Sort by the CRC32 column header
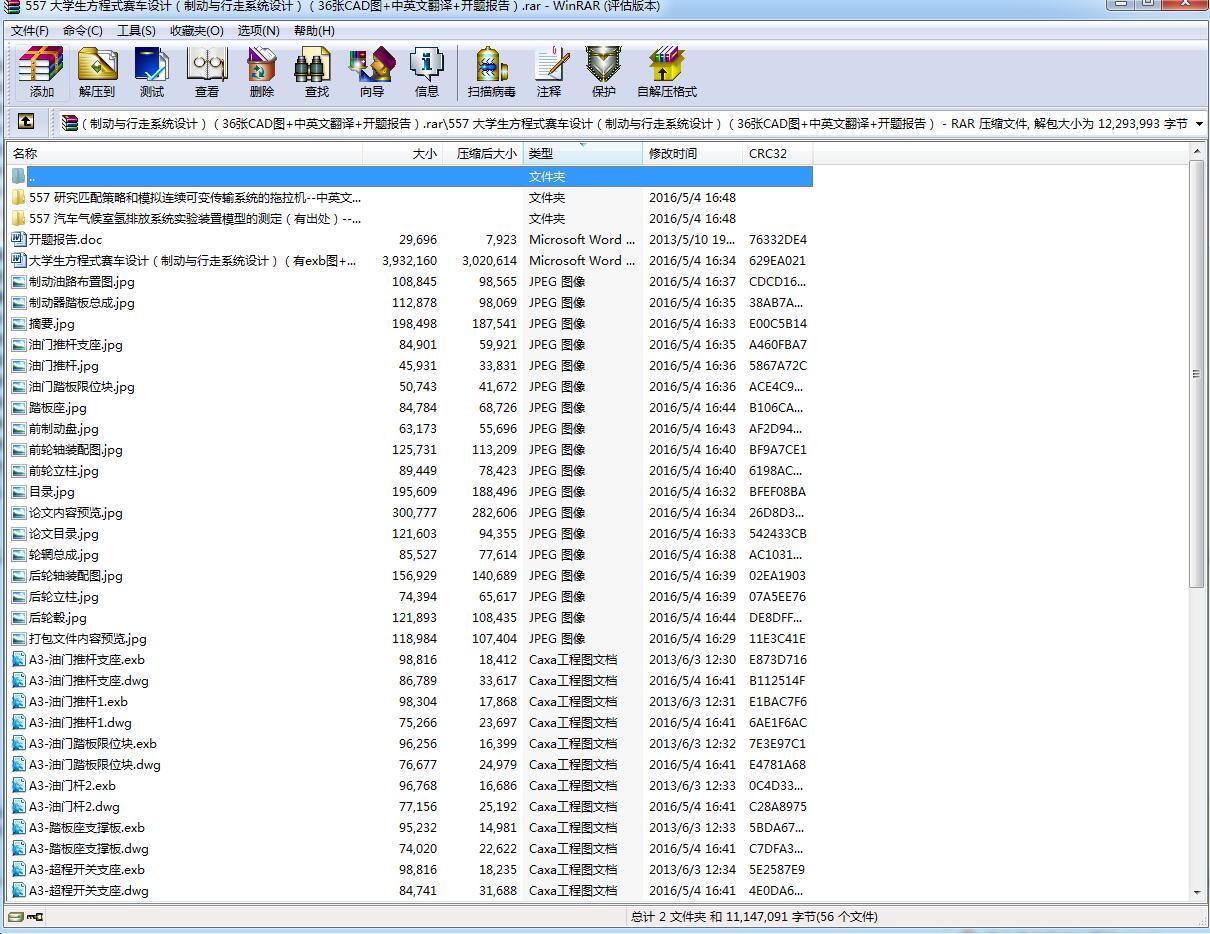Image resolution: width=1210 pixels, height=934 pixels. [x=777, y=153]
